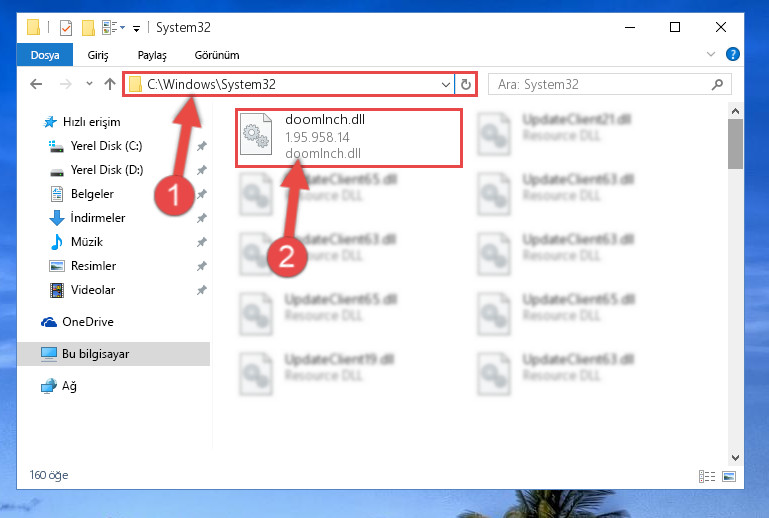Switch to the Görünüm ribbon tab

pyautogui.click(x=217, y=55)
